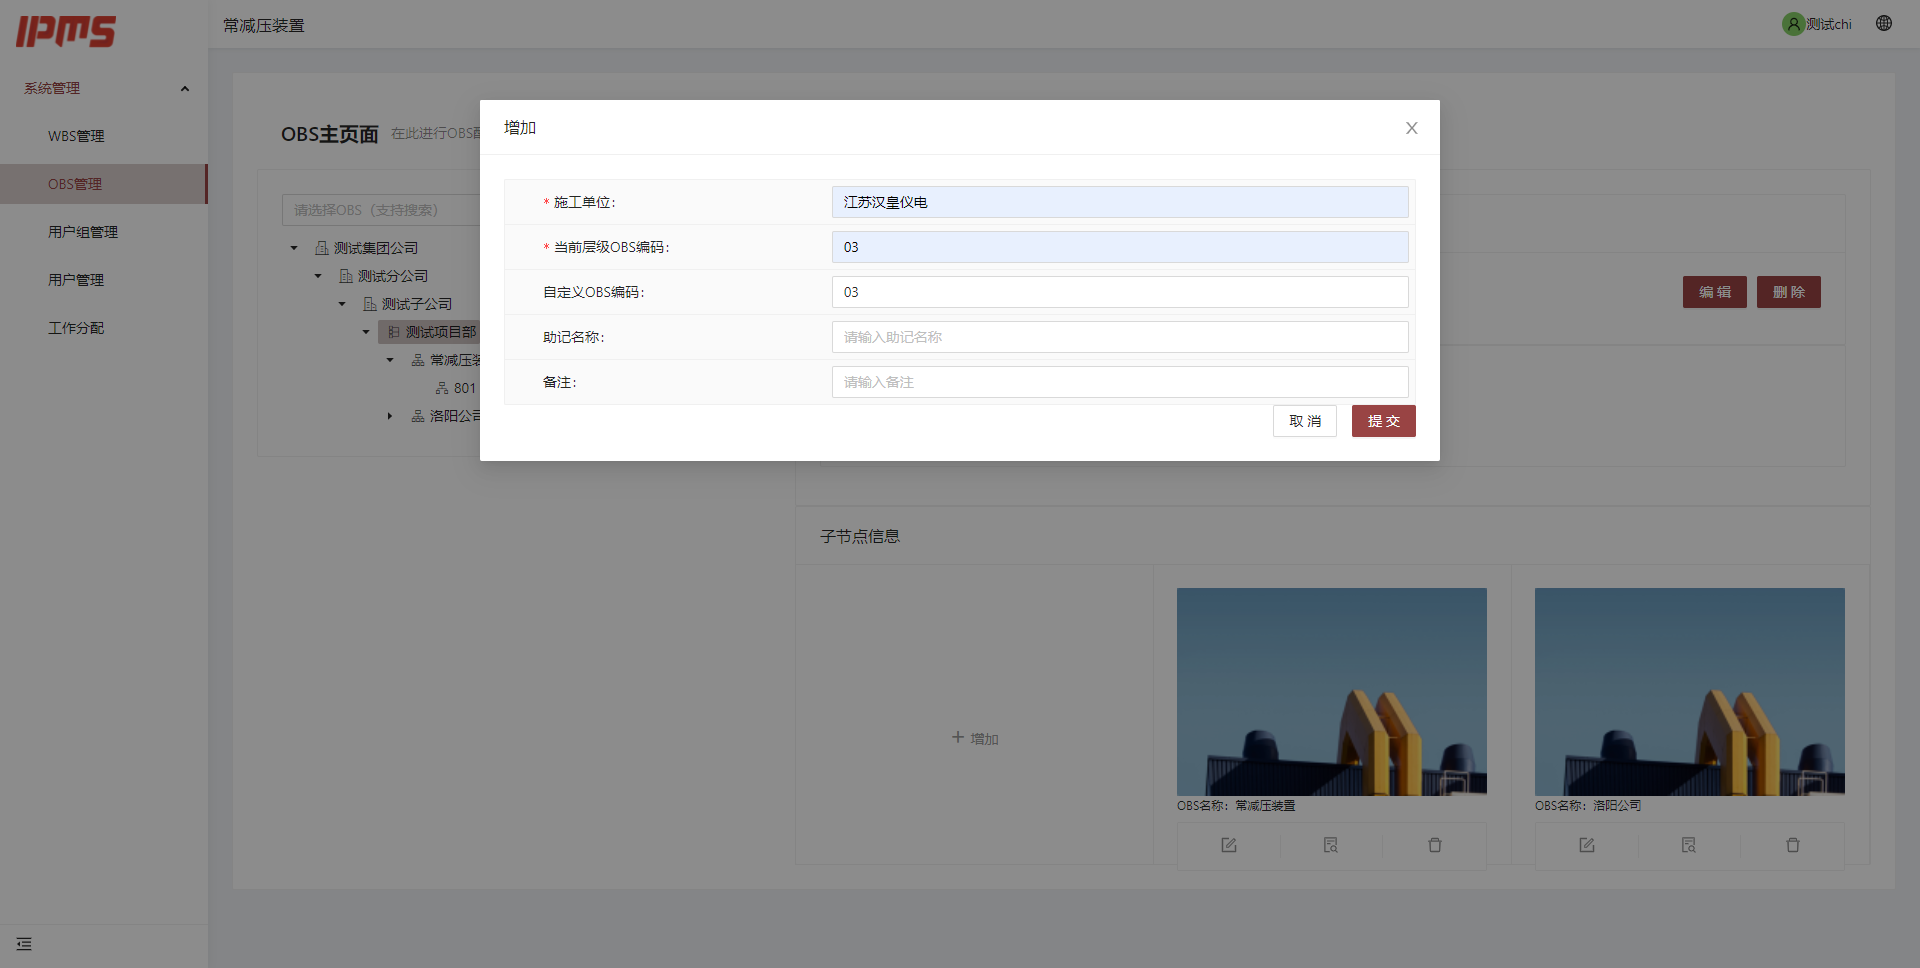Click the 助记名称 input field
This screenshot has height=968, width=1920.
(1120, 337)
